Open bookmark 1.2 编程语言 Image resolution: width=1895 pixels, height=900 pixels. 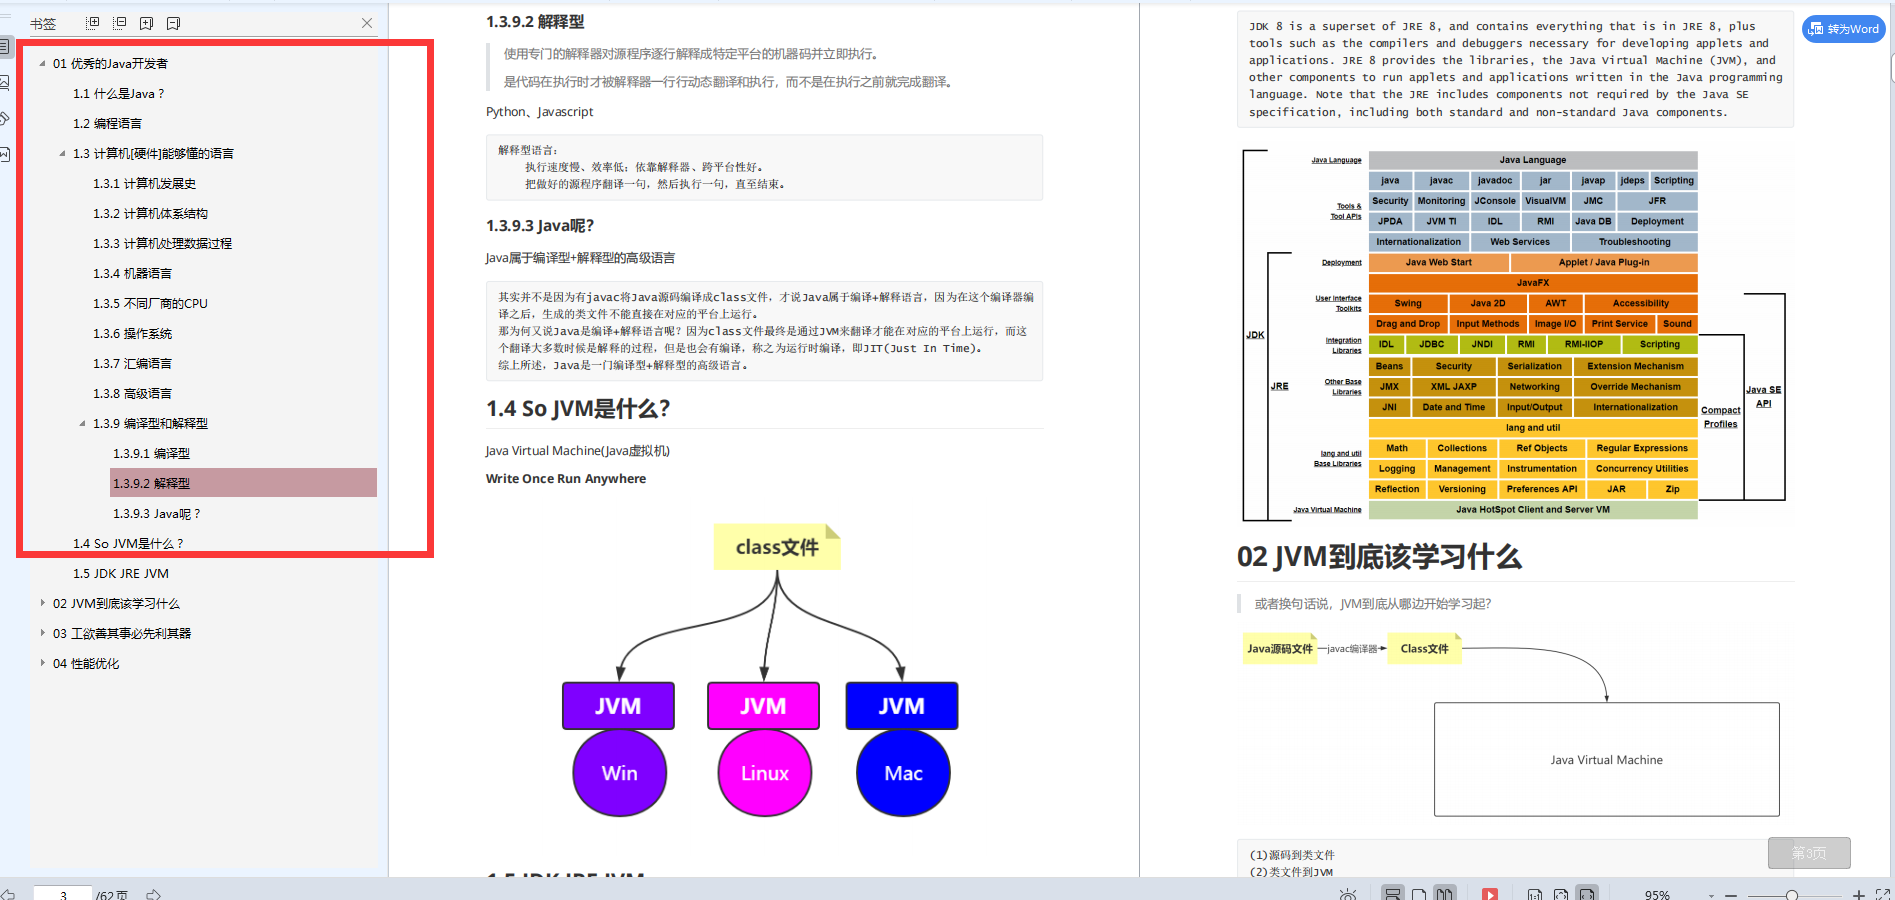point(107,123)
